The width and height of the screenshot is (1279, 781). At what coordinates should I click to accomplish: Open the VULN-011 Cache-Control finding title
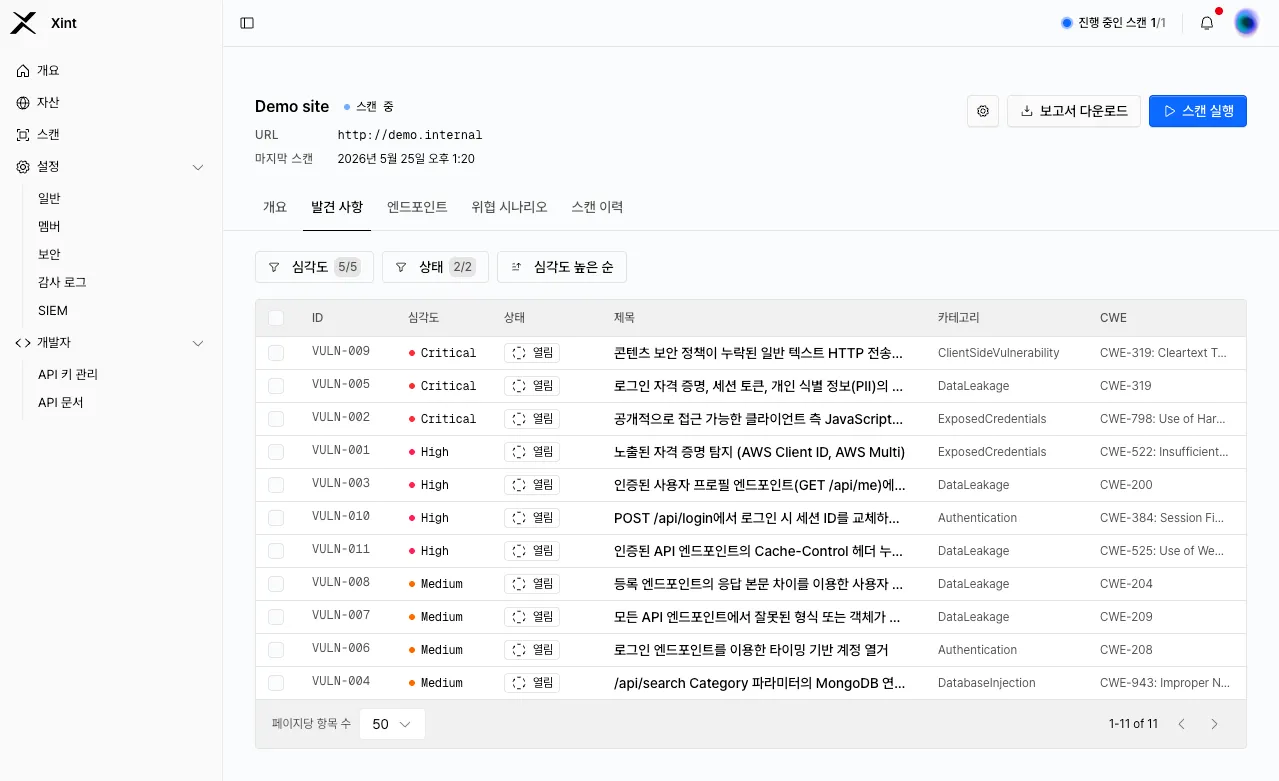(760, 551)
